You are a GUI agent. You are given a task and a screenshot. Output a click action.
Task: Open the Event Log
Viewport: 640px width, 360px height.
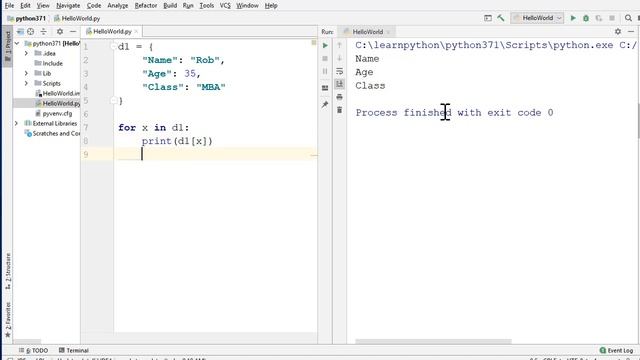[616, 351]
